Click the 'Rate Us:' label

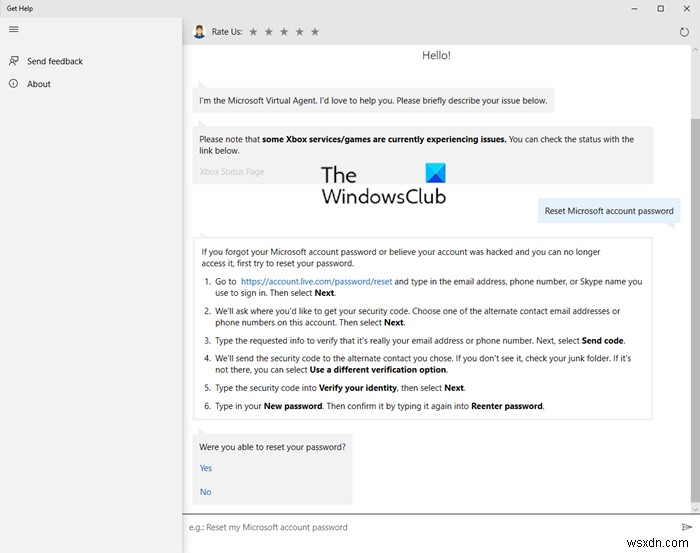point(227,32)
